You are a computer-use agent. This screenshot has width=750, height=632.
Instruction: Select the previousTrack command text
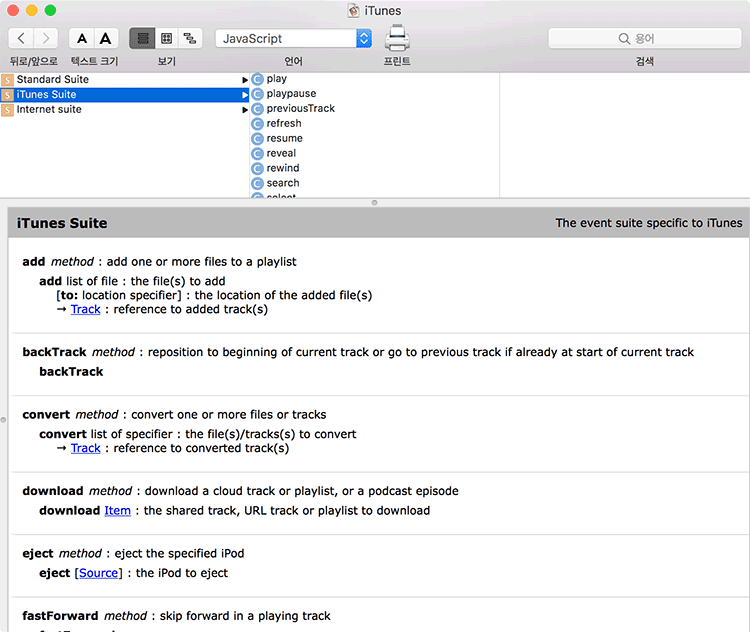[x=300, y=108]
